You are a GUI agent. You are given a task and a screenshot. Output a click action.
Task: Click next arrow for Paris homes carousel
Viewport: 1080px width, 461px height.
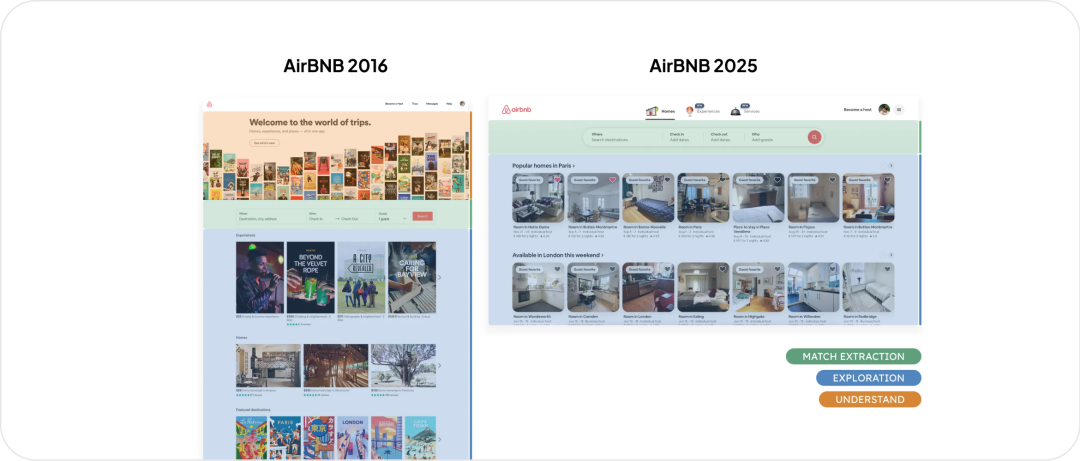pyautogui.click(x=890, y=165)
